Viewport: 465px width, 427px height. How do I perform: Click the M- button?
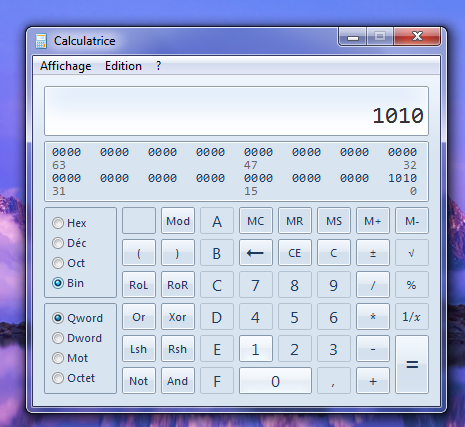pyautogui.click(x=412, y=221)
